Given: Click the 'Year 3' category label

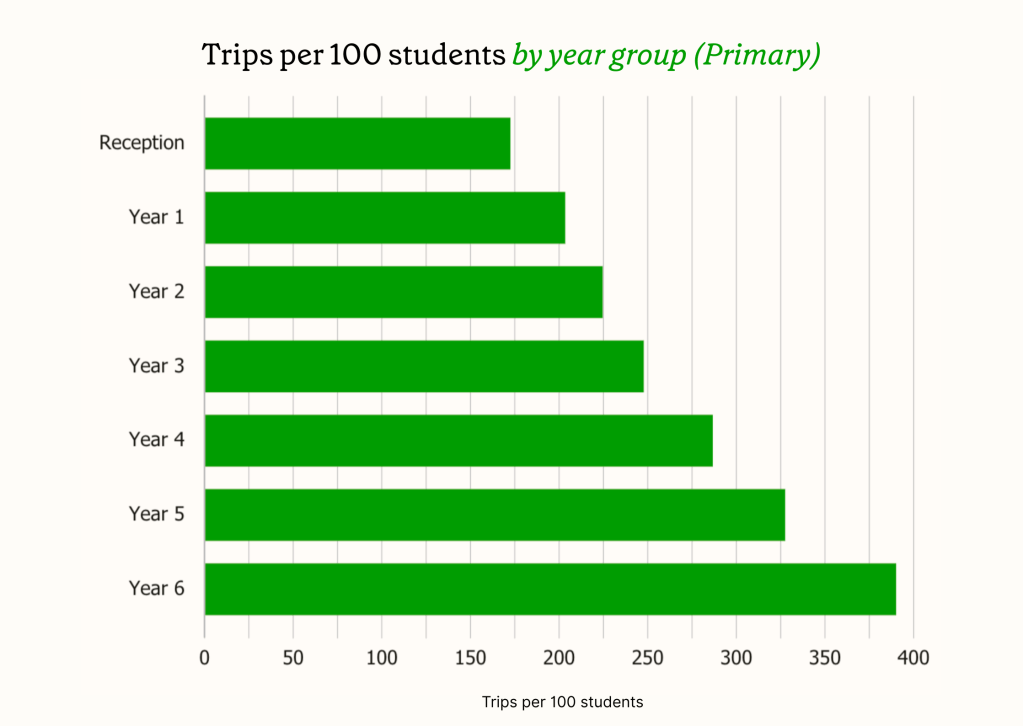Looking at the screenshot, I should click(x=157, y=366).
